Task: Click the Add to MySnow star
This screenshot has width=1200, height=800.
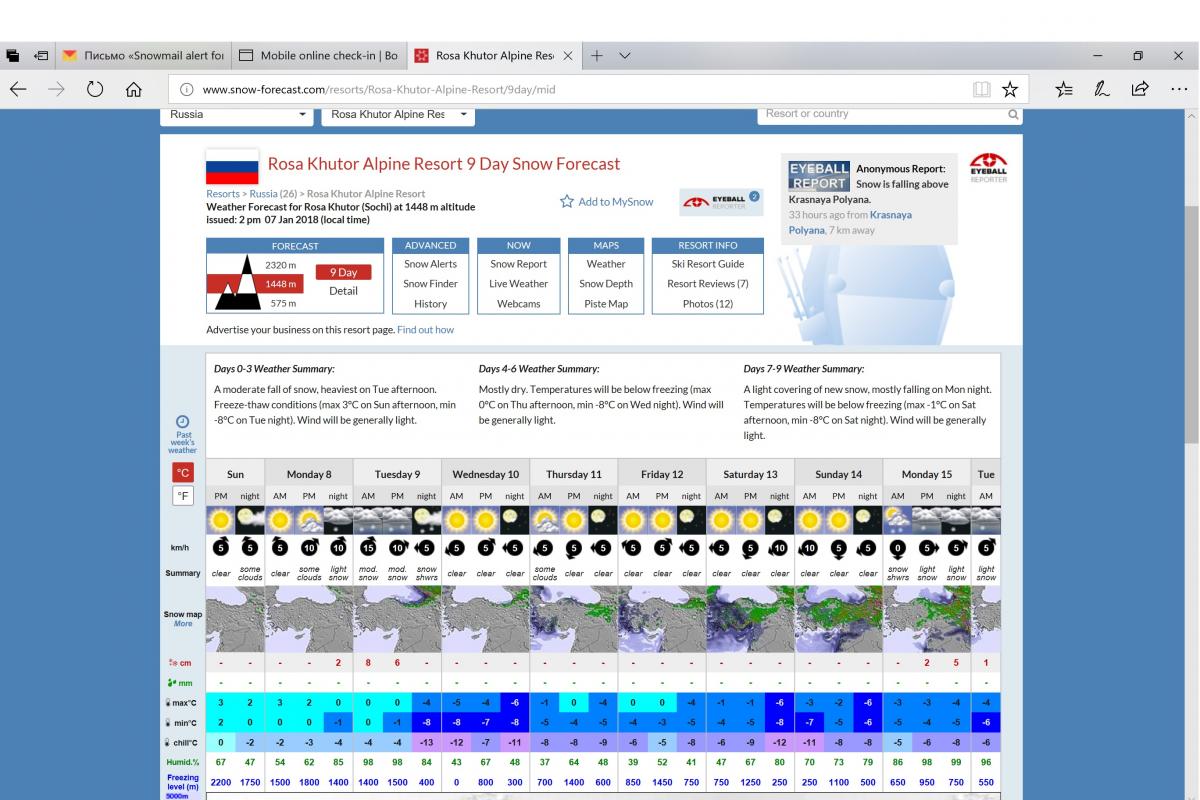Action: coord(567,201)
